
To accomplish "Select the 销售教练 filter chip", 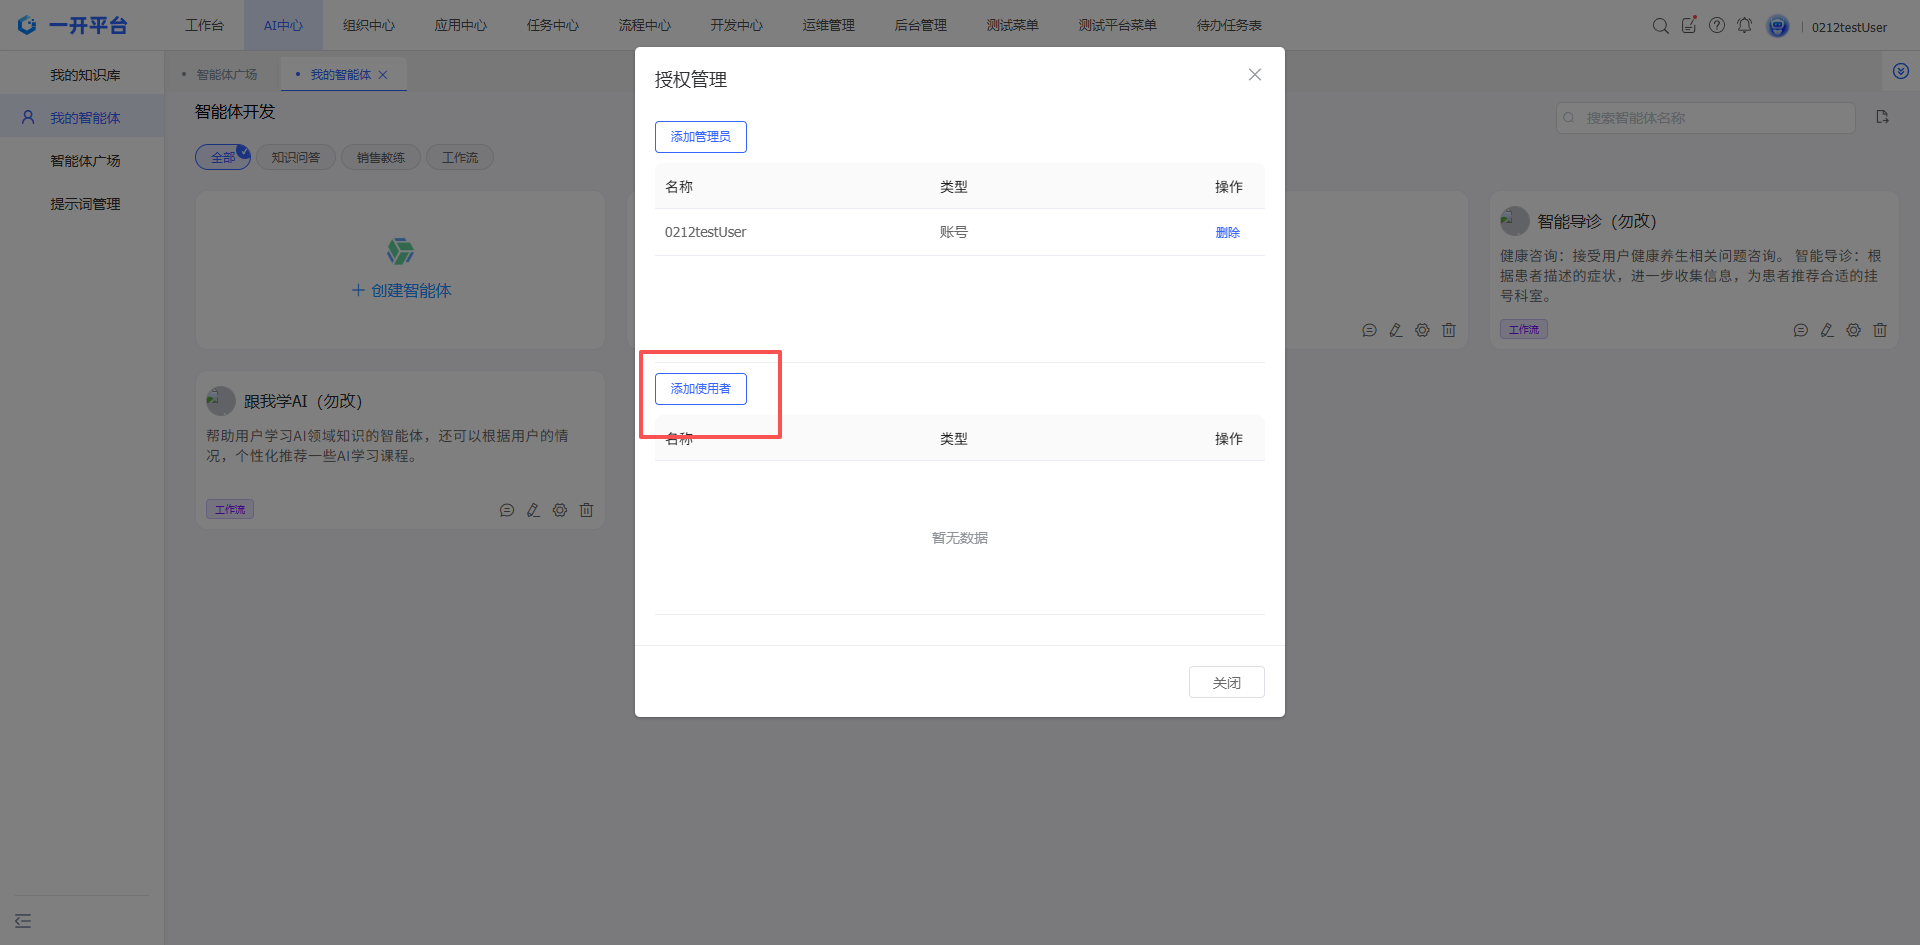I will pyautogui.click(x=381, y=158).
